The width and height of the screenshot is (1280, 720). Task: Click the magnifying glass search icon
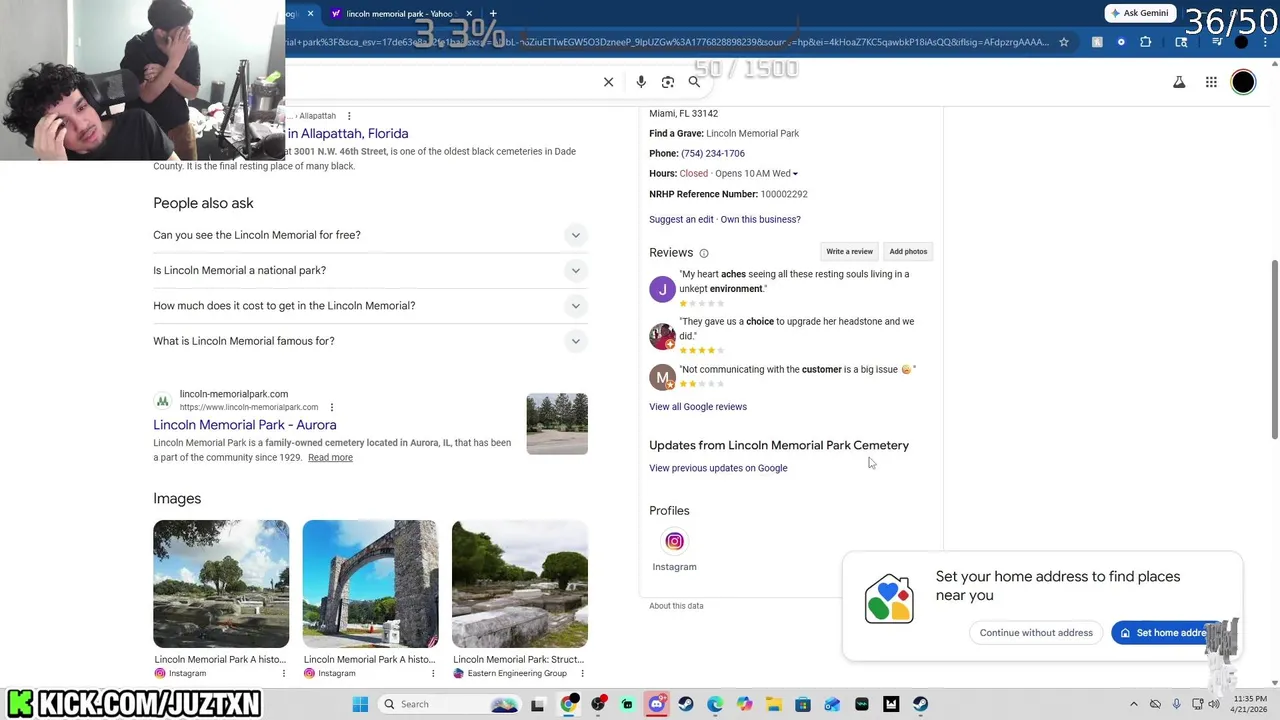pyautogui.click(x=694, y=82)
